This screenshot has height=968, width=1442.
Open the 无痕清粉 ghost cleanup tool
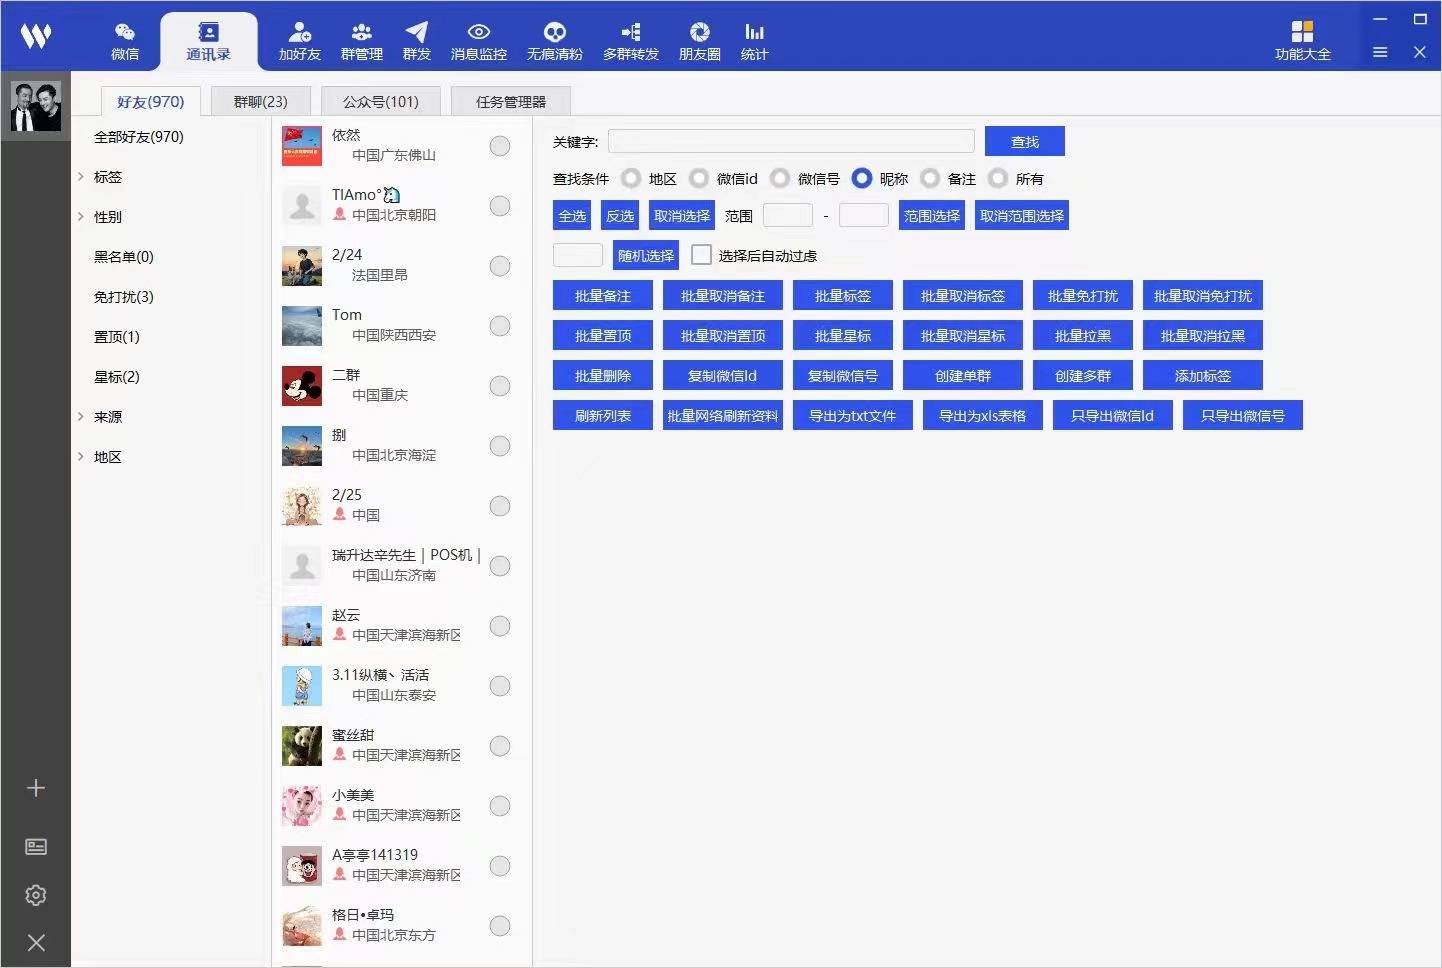555,42
